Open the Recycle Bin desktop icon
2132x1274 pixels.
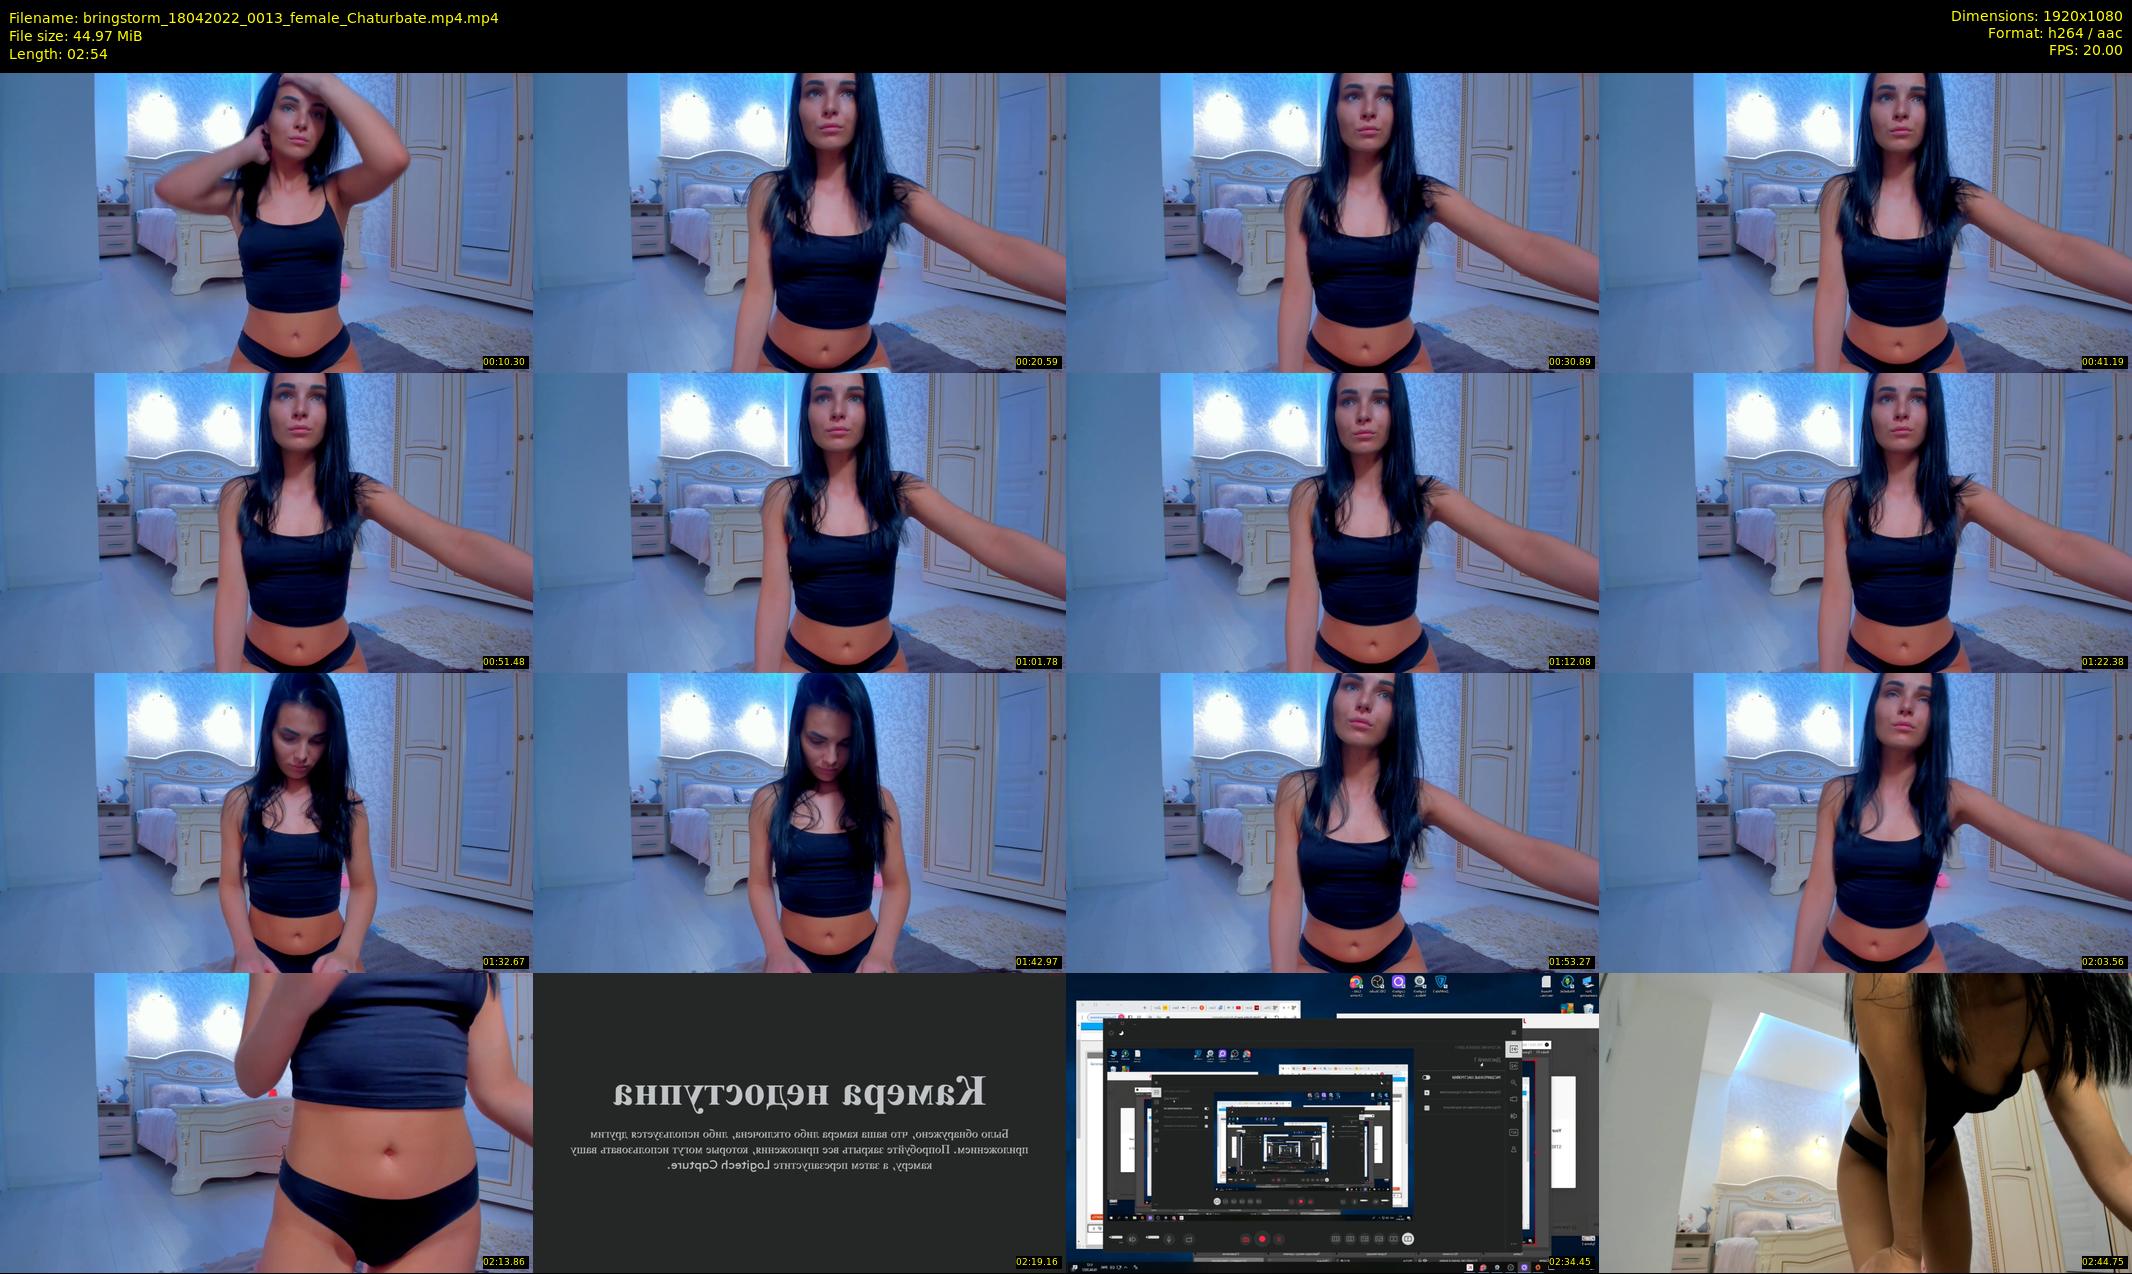[x=1589, y=1008]
